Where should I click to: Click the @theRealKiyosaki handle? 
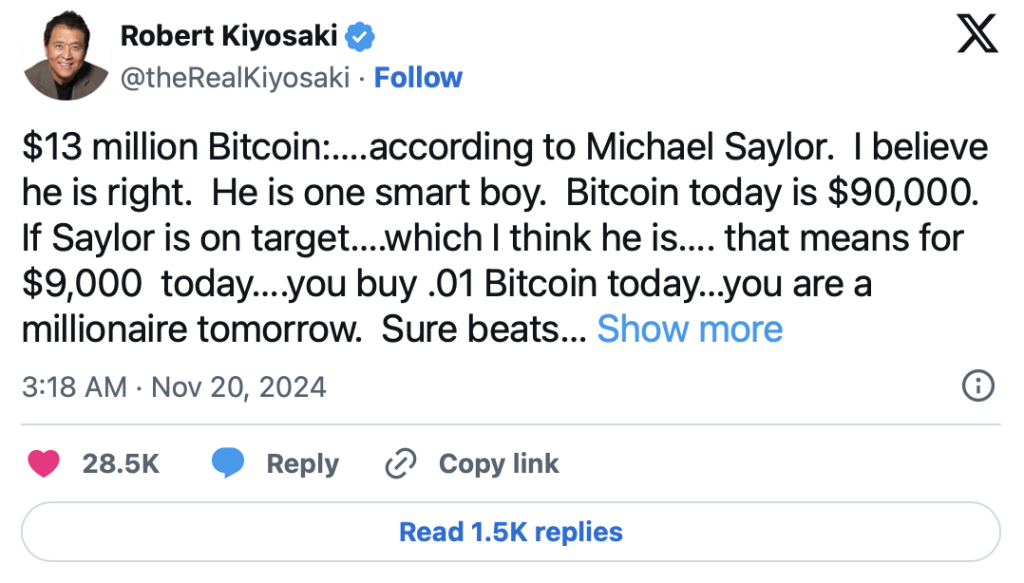pos(235,78)
